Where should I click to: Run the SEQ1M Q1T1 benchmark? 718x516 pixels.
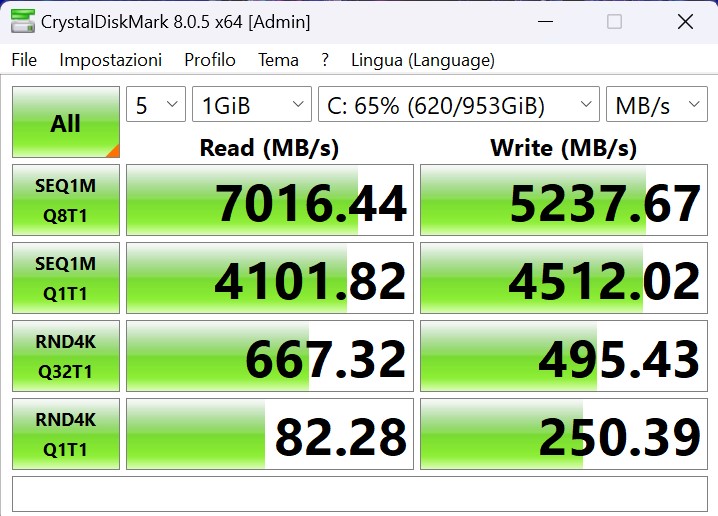66,278
